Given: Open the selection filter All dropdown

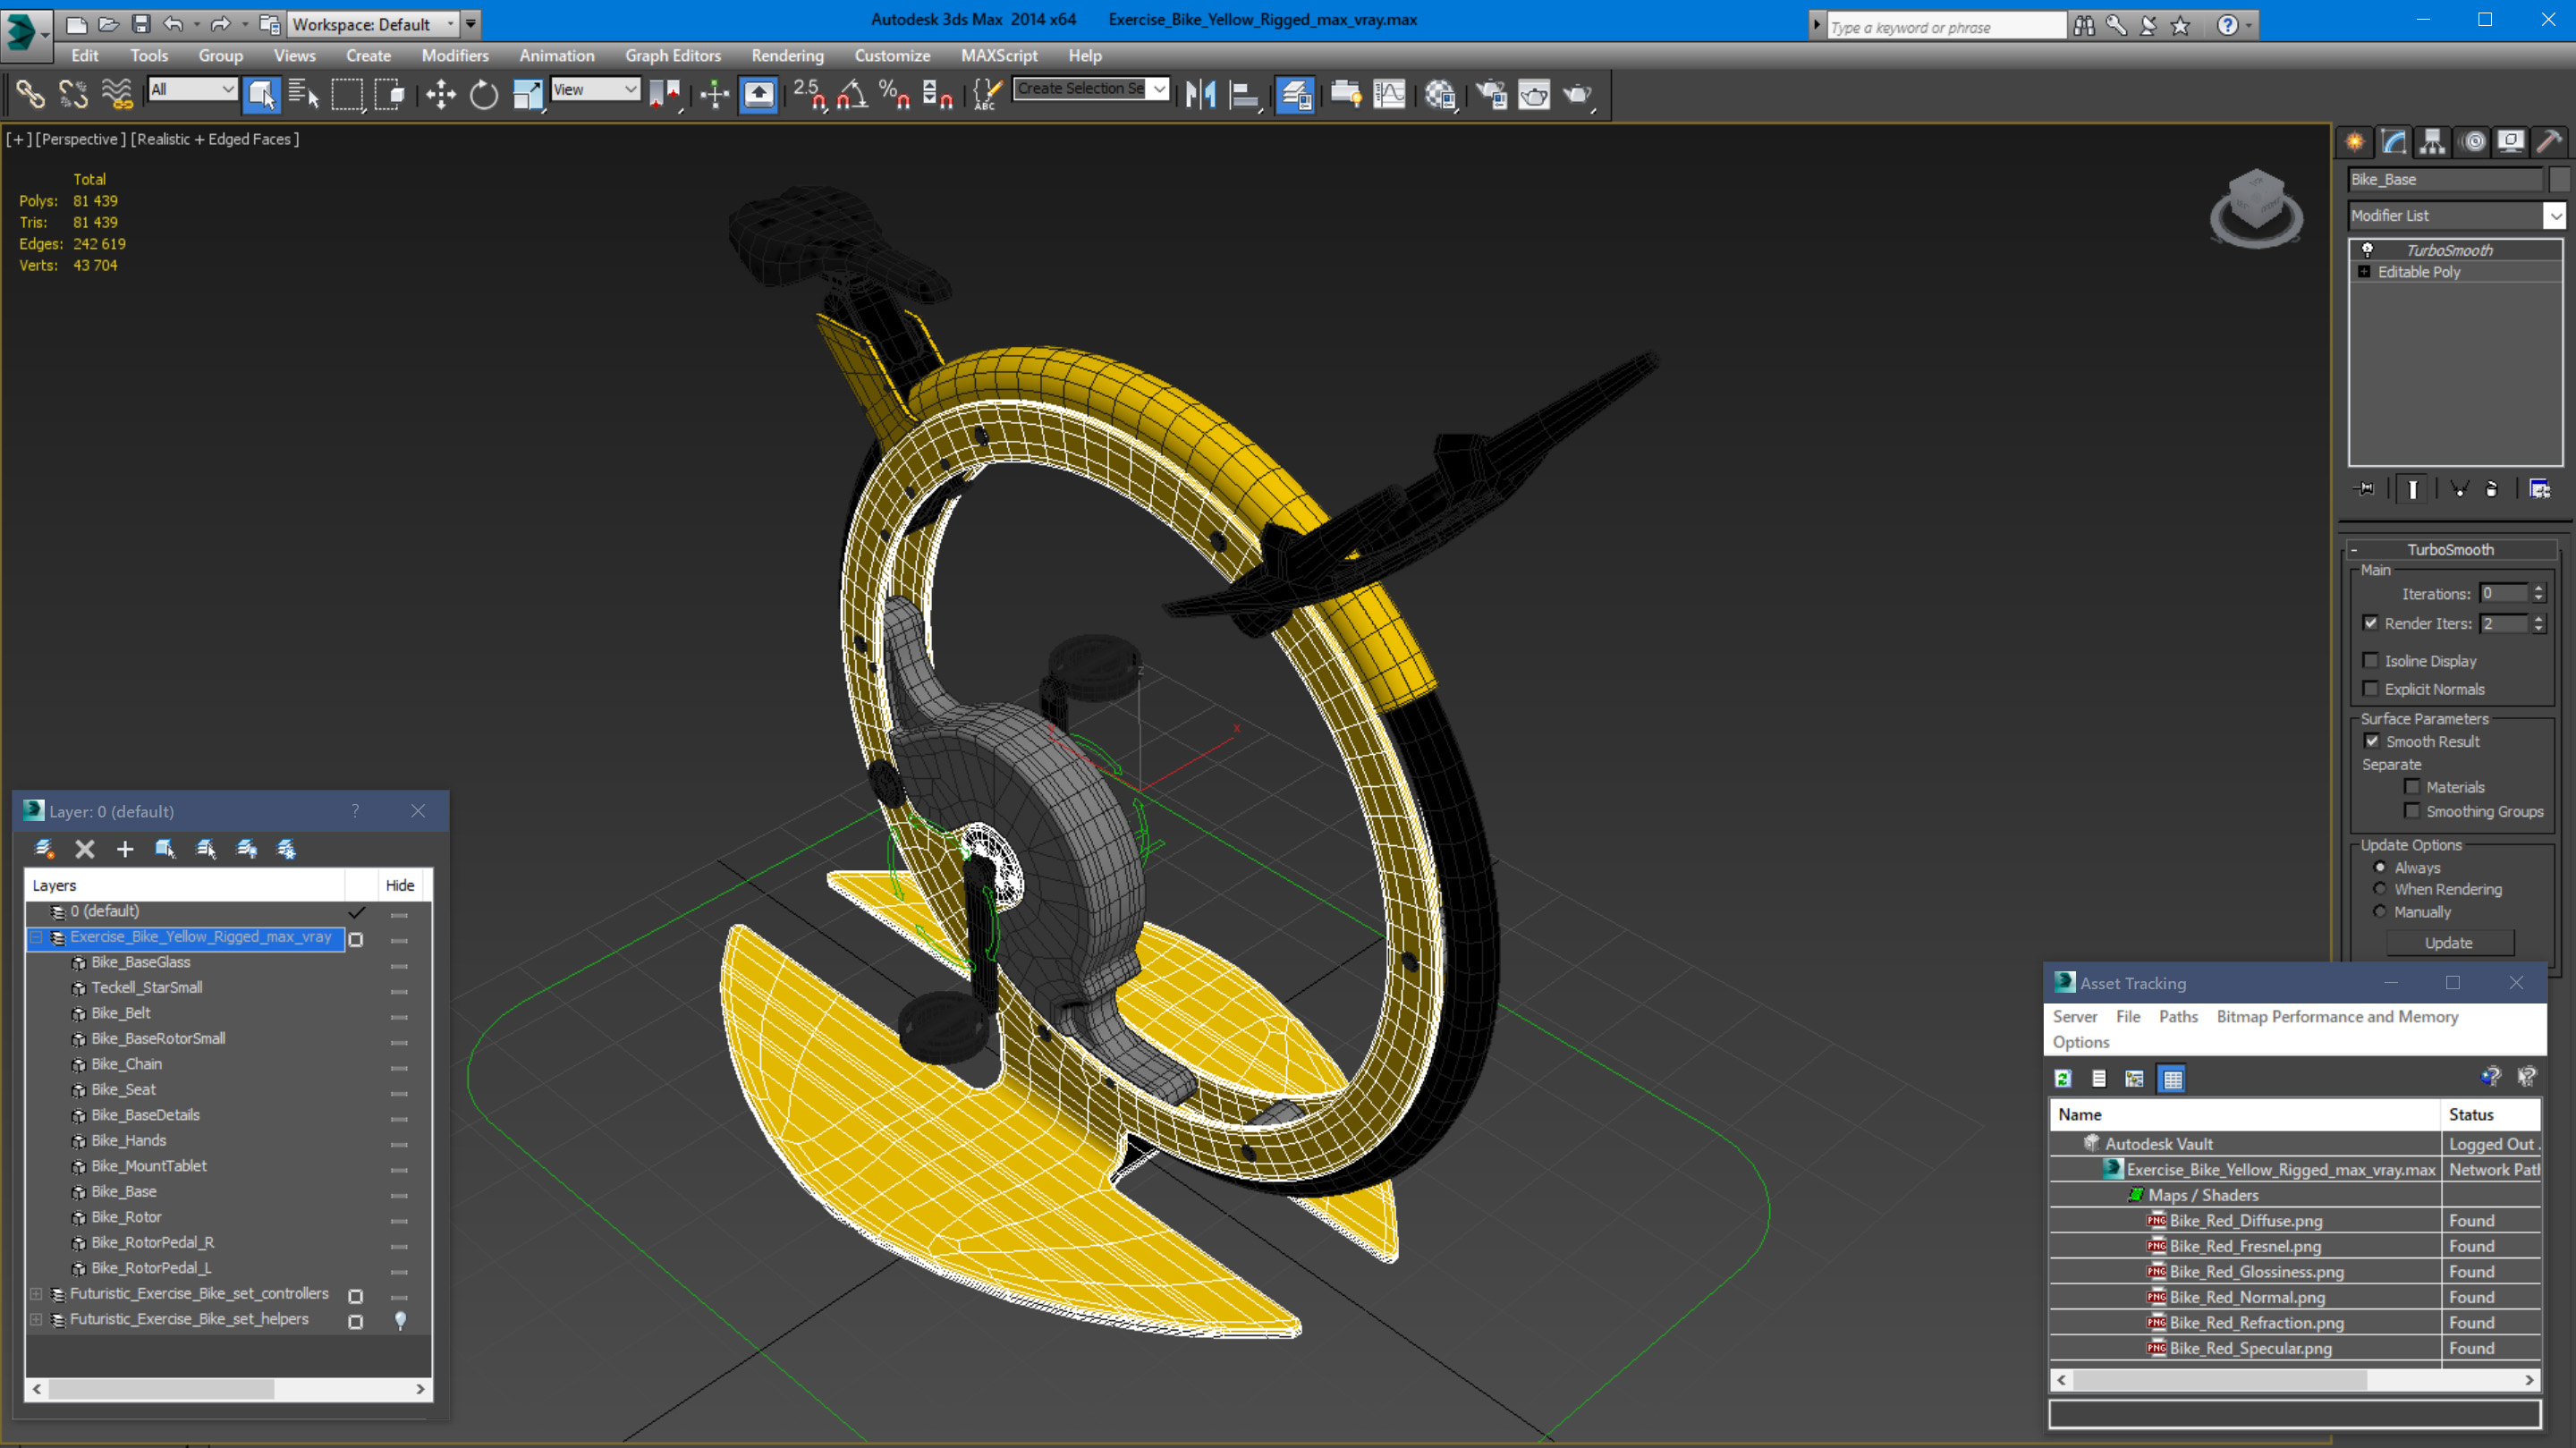Looking at the screenshot, I should point(193,89).
